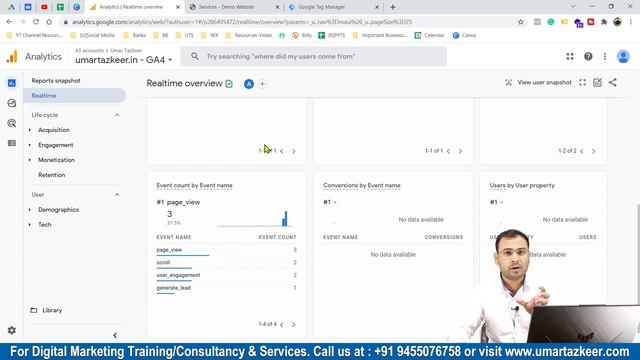
Task: Reload the page
Action: (x=36, y=22)
